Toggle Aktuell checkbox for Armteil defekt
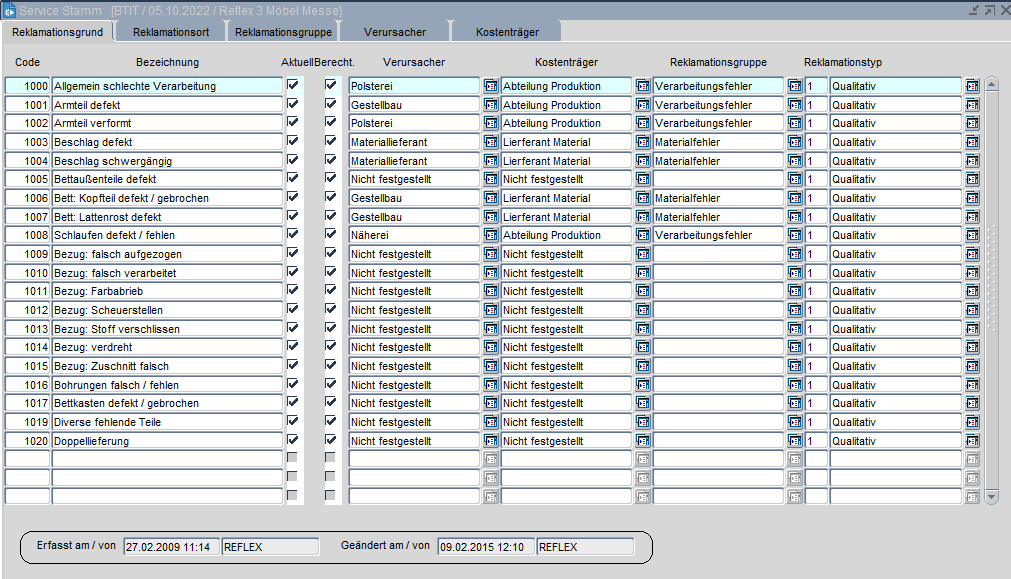The image size is (1011, 579). 293,104
